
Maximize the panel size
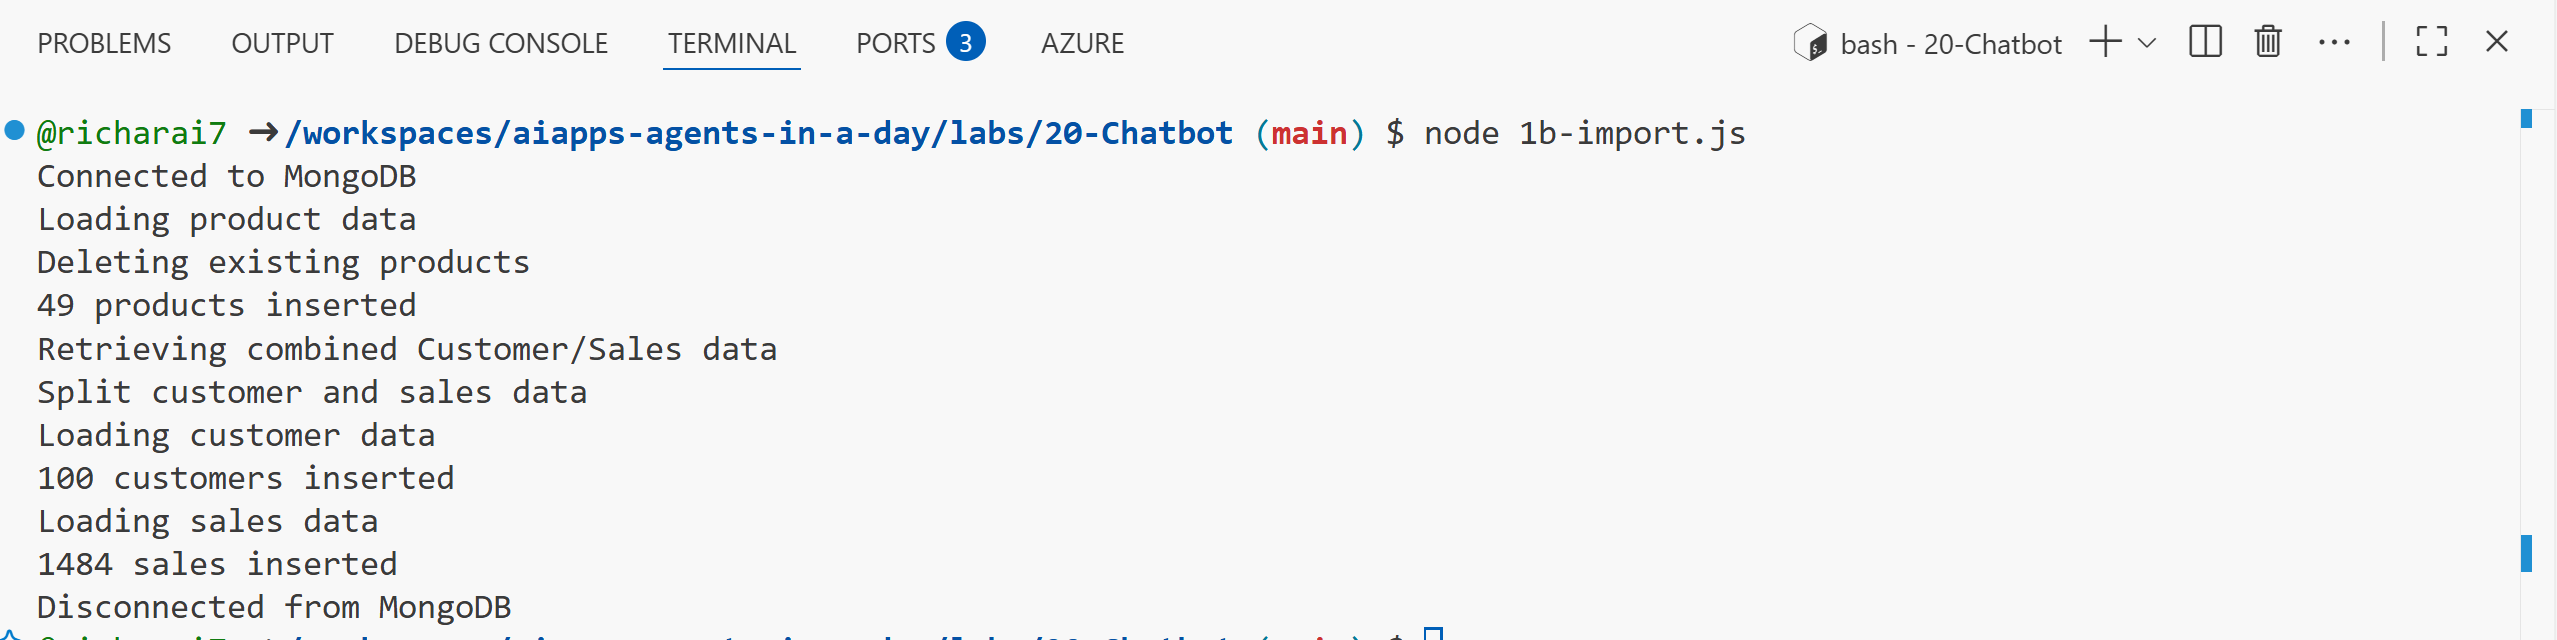2431,42
